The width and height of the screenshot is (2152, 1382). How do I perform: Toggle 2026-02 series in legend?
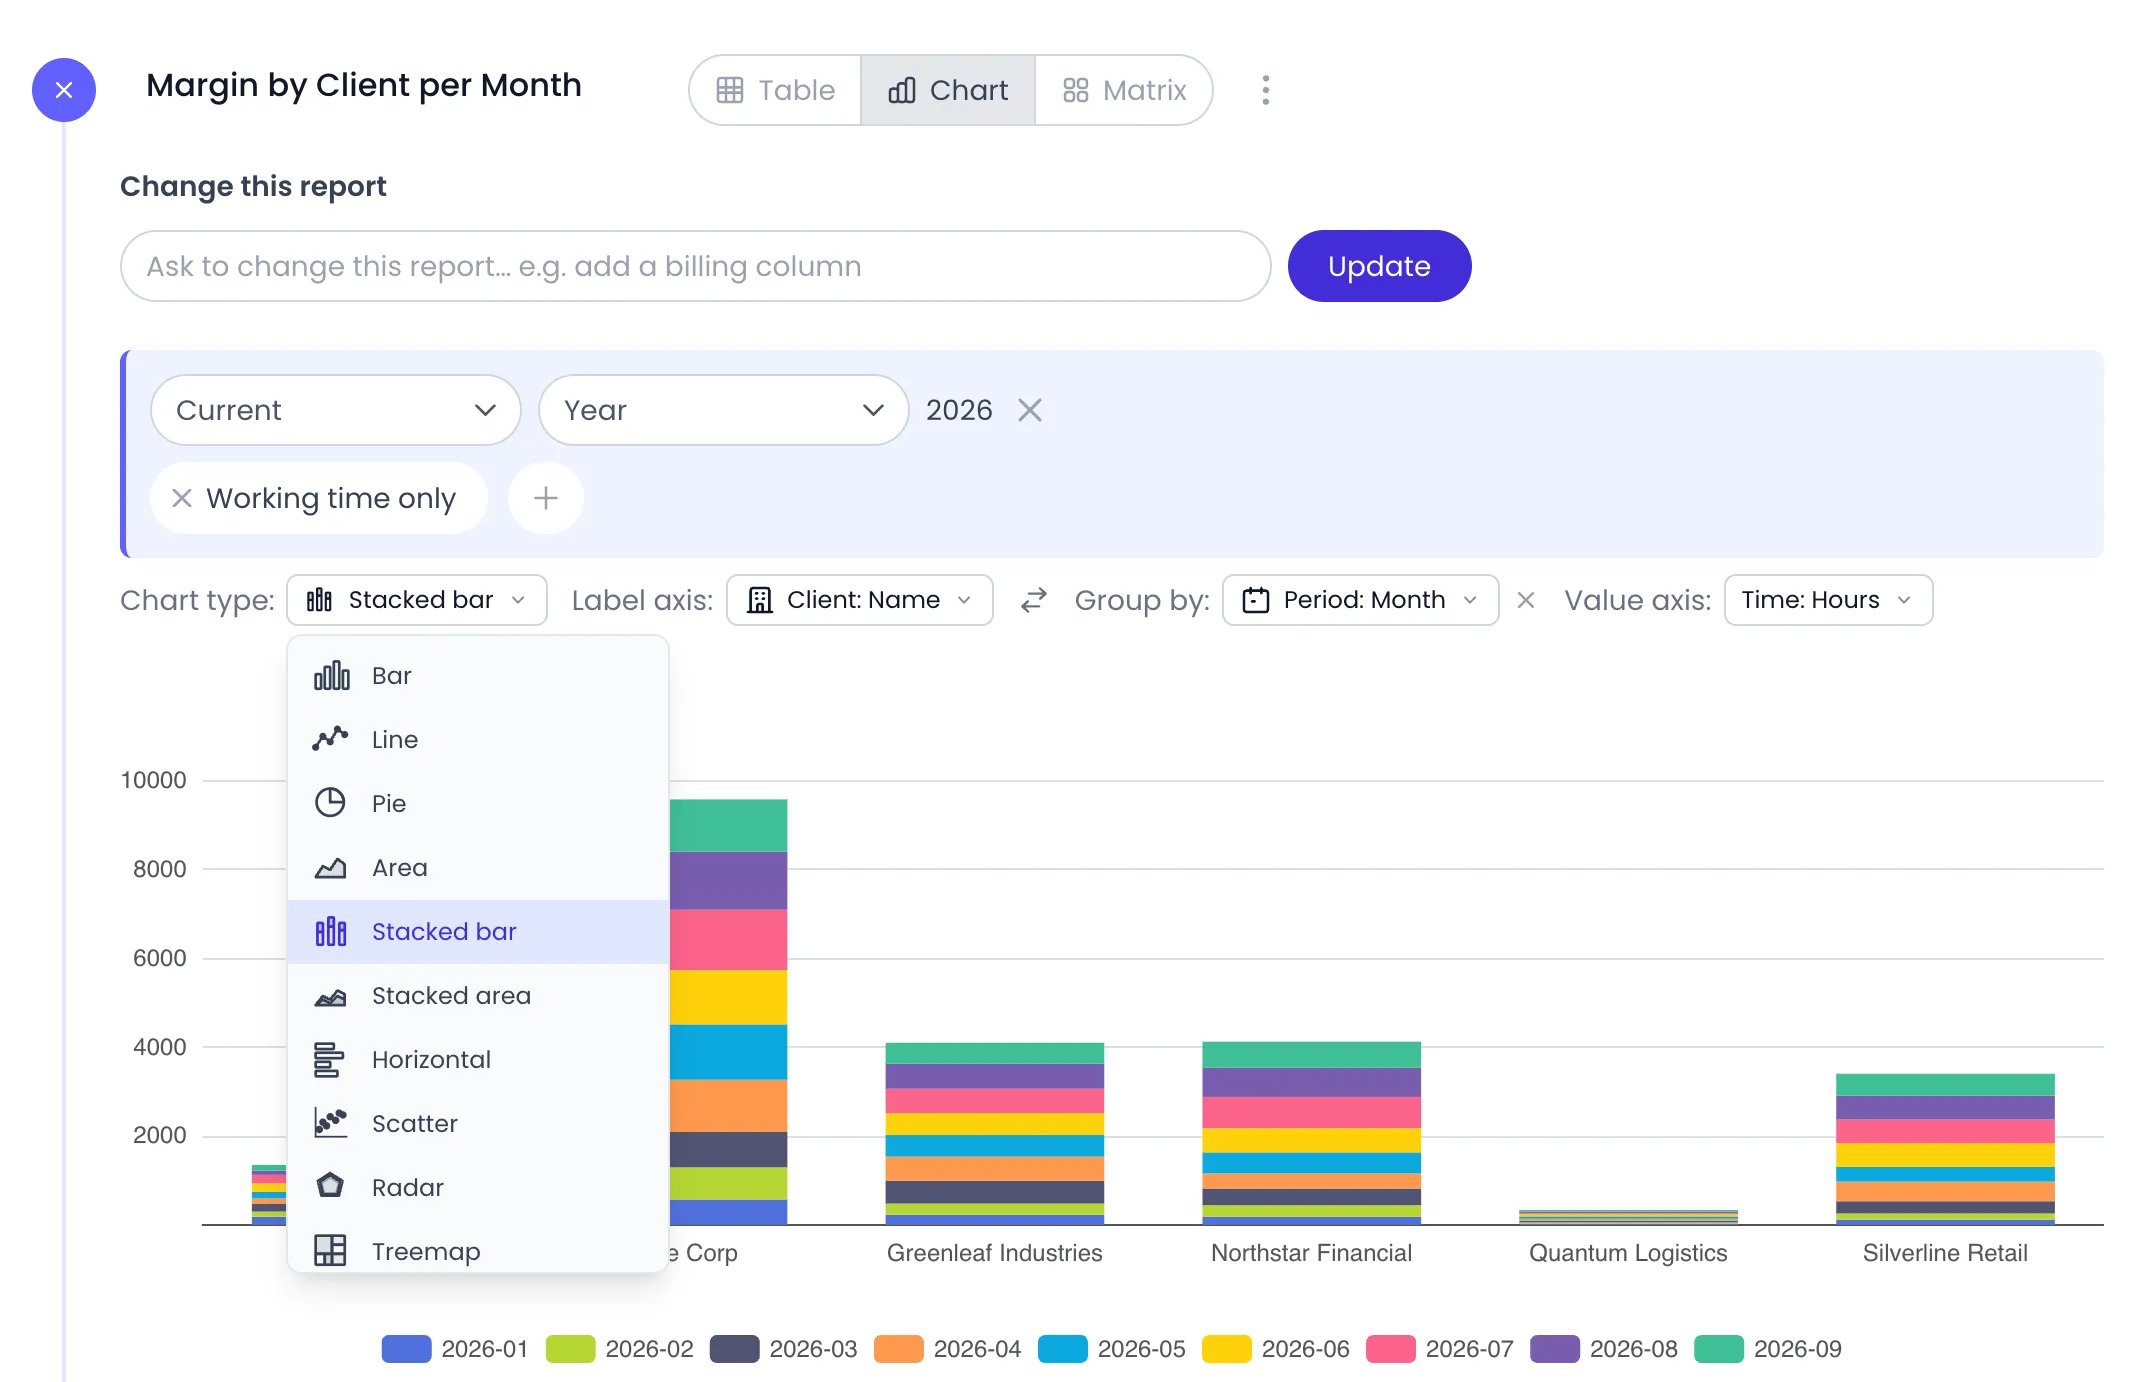[x=620, y=1349]
